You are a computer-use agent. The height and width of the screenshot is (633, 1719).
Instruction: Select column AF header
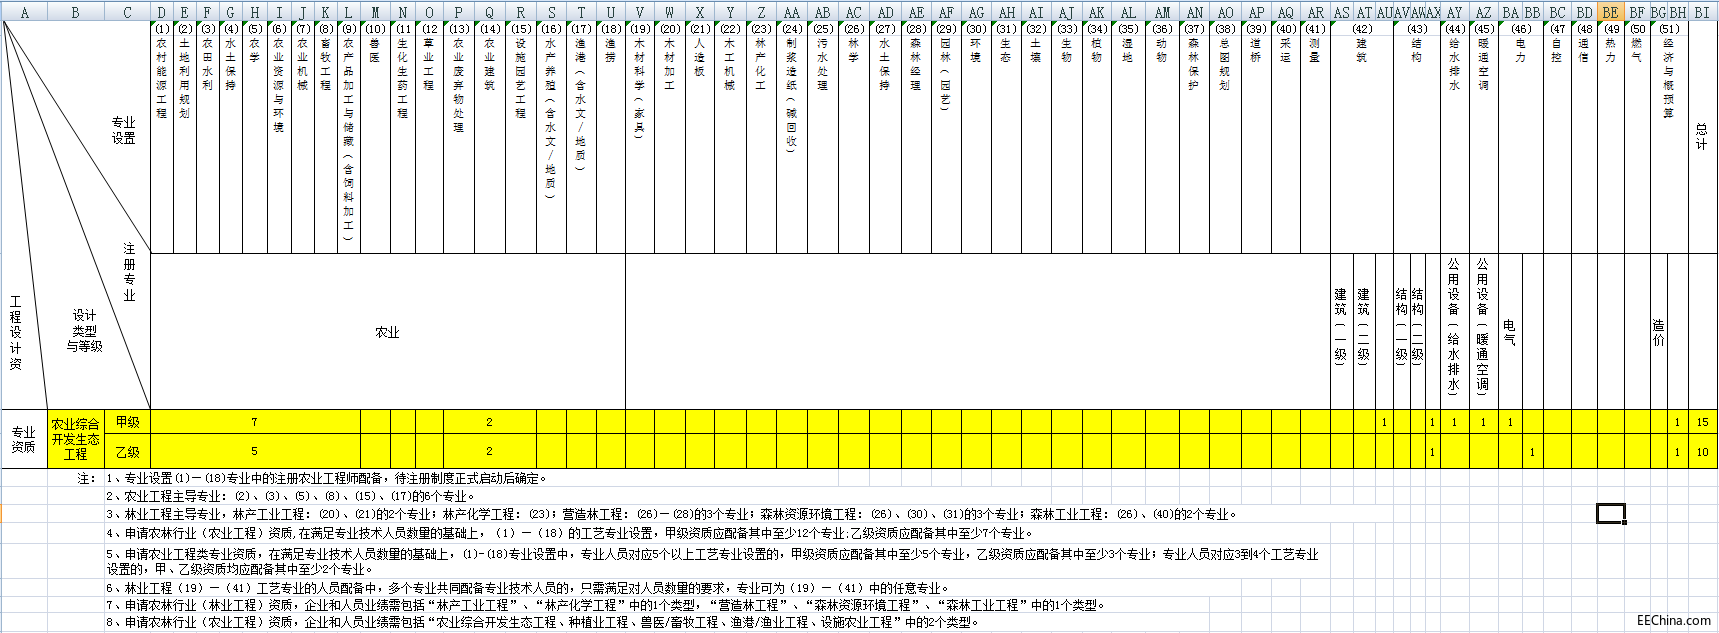[946, 12]
